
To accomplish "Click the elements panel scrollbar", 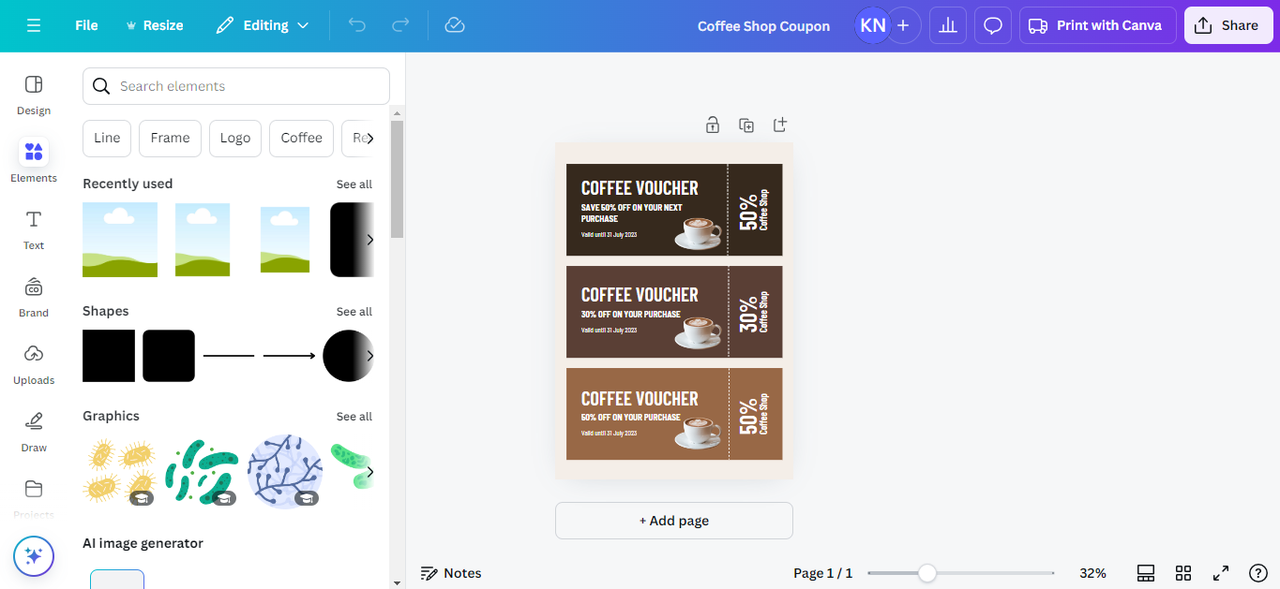I will [397, 180].
